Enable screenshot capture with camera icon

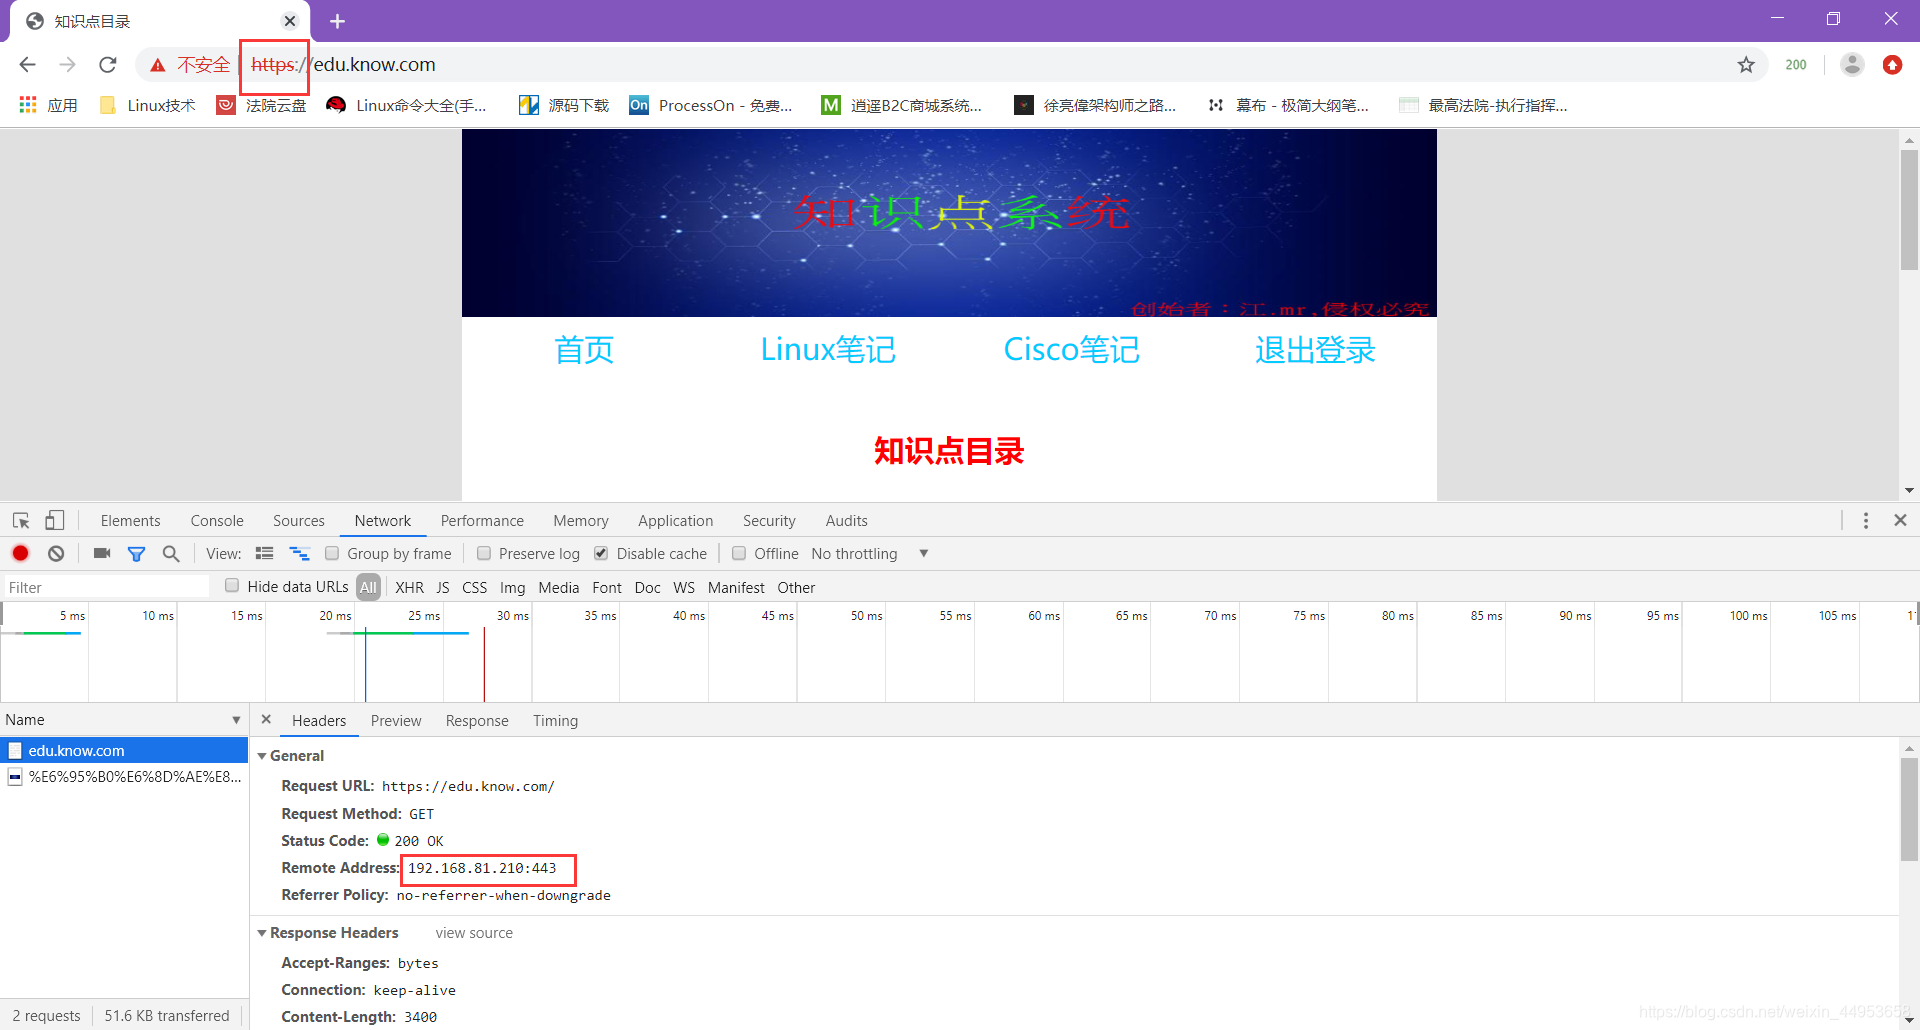point(100,553)
